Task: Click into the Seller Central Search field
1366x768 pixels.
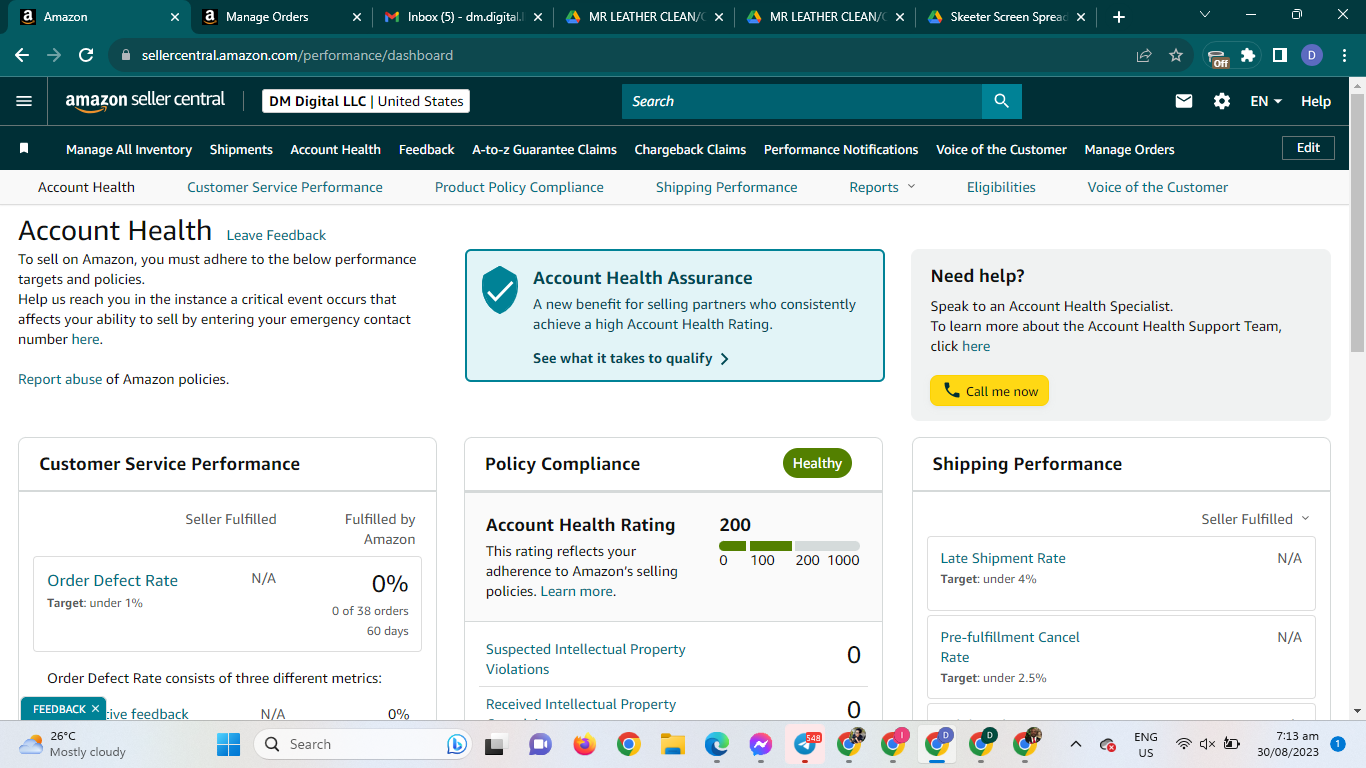Action: [802, 101]
